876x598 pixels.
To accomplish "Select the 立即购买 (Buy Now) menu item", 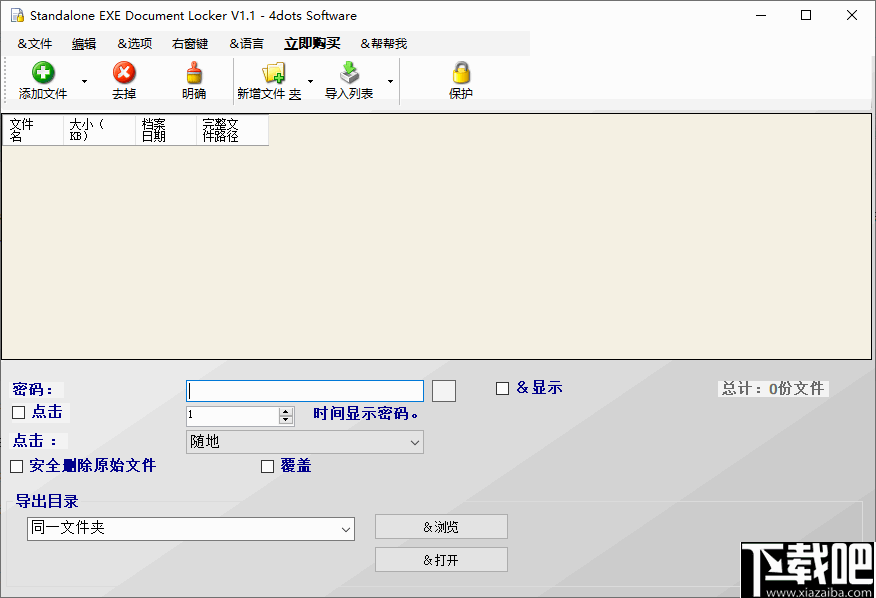I will pyautogui.click(x=311, y=43).
